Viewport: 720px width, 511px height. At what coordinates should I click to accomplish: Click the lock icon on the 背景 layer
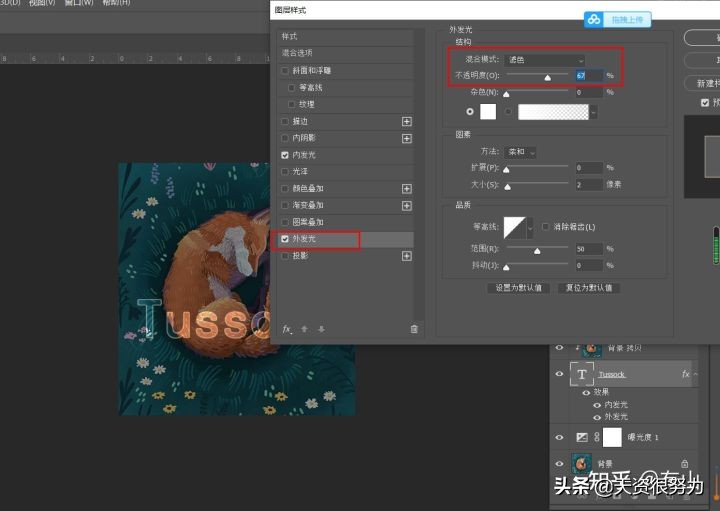(684, 464)
